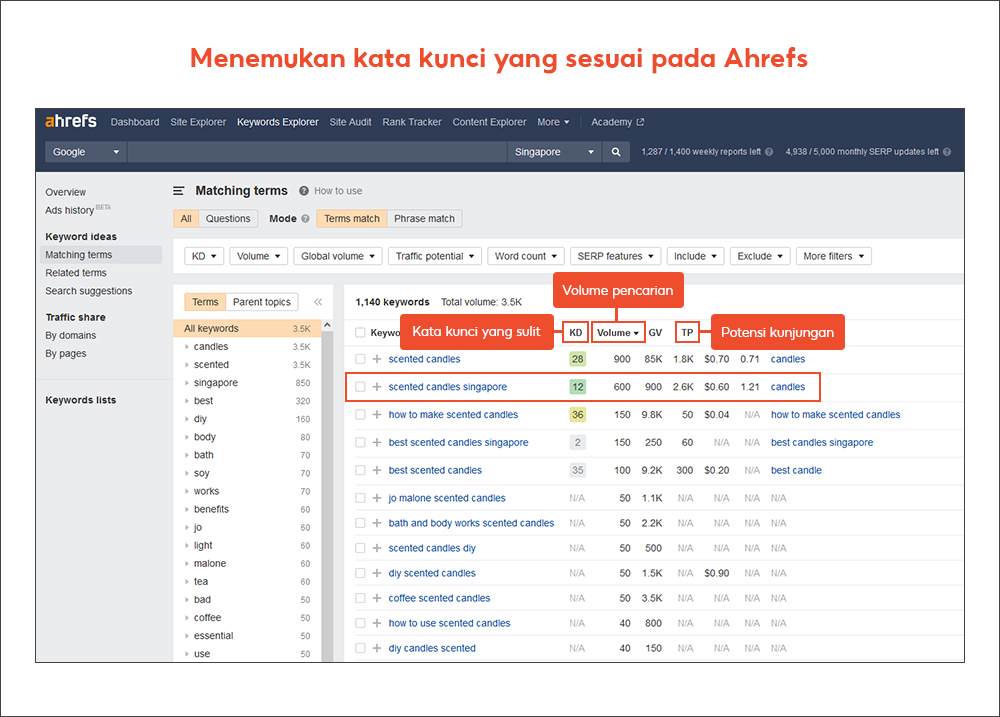Open the Singapore country dropdown
1000x717 pixels.
pos(554,152)
